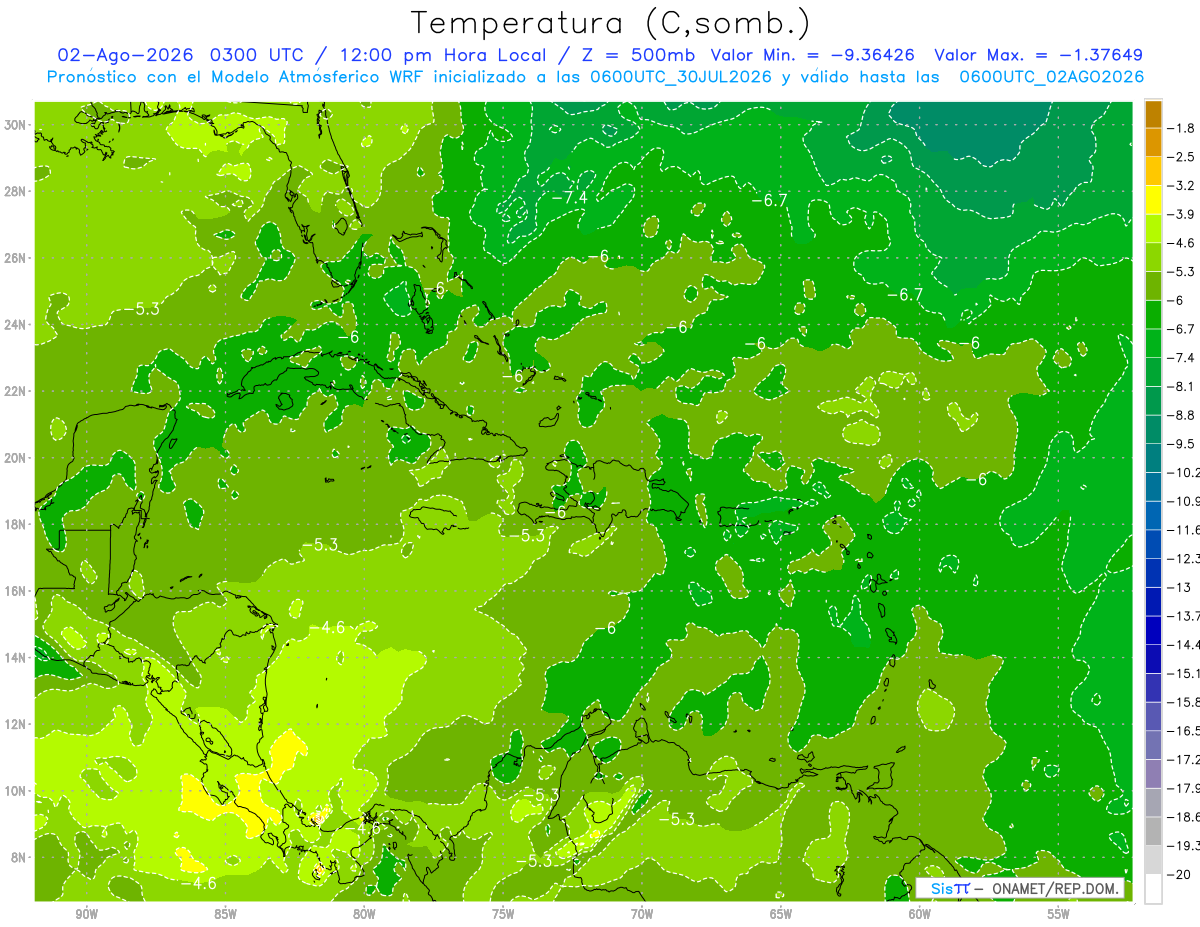This screenshot has width=1200, height=927.
Task: Click the teal legend swatch between -9.5 and -10.2
Action: [x=1153, y=458]
